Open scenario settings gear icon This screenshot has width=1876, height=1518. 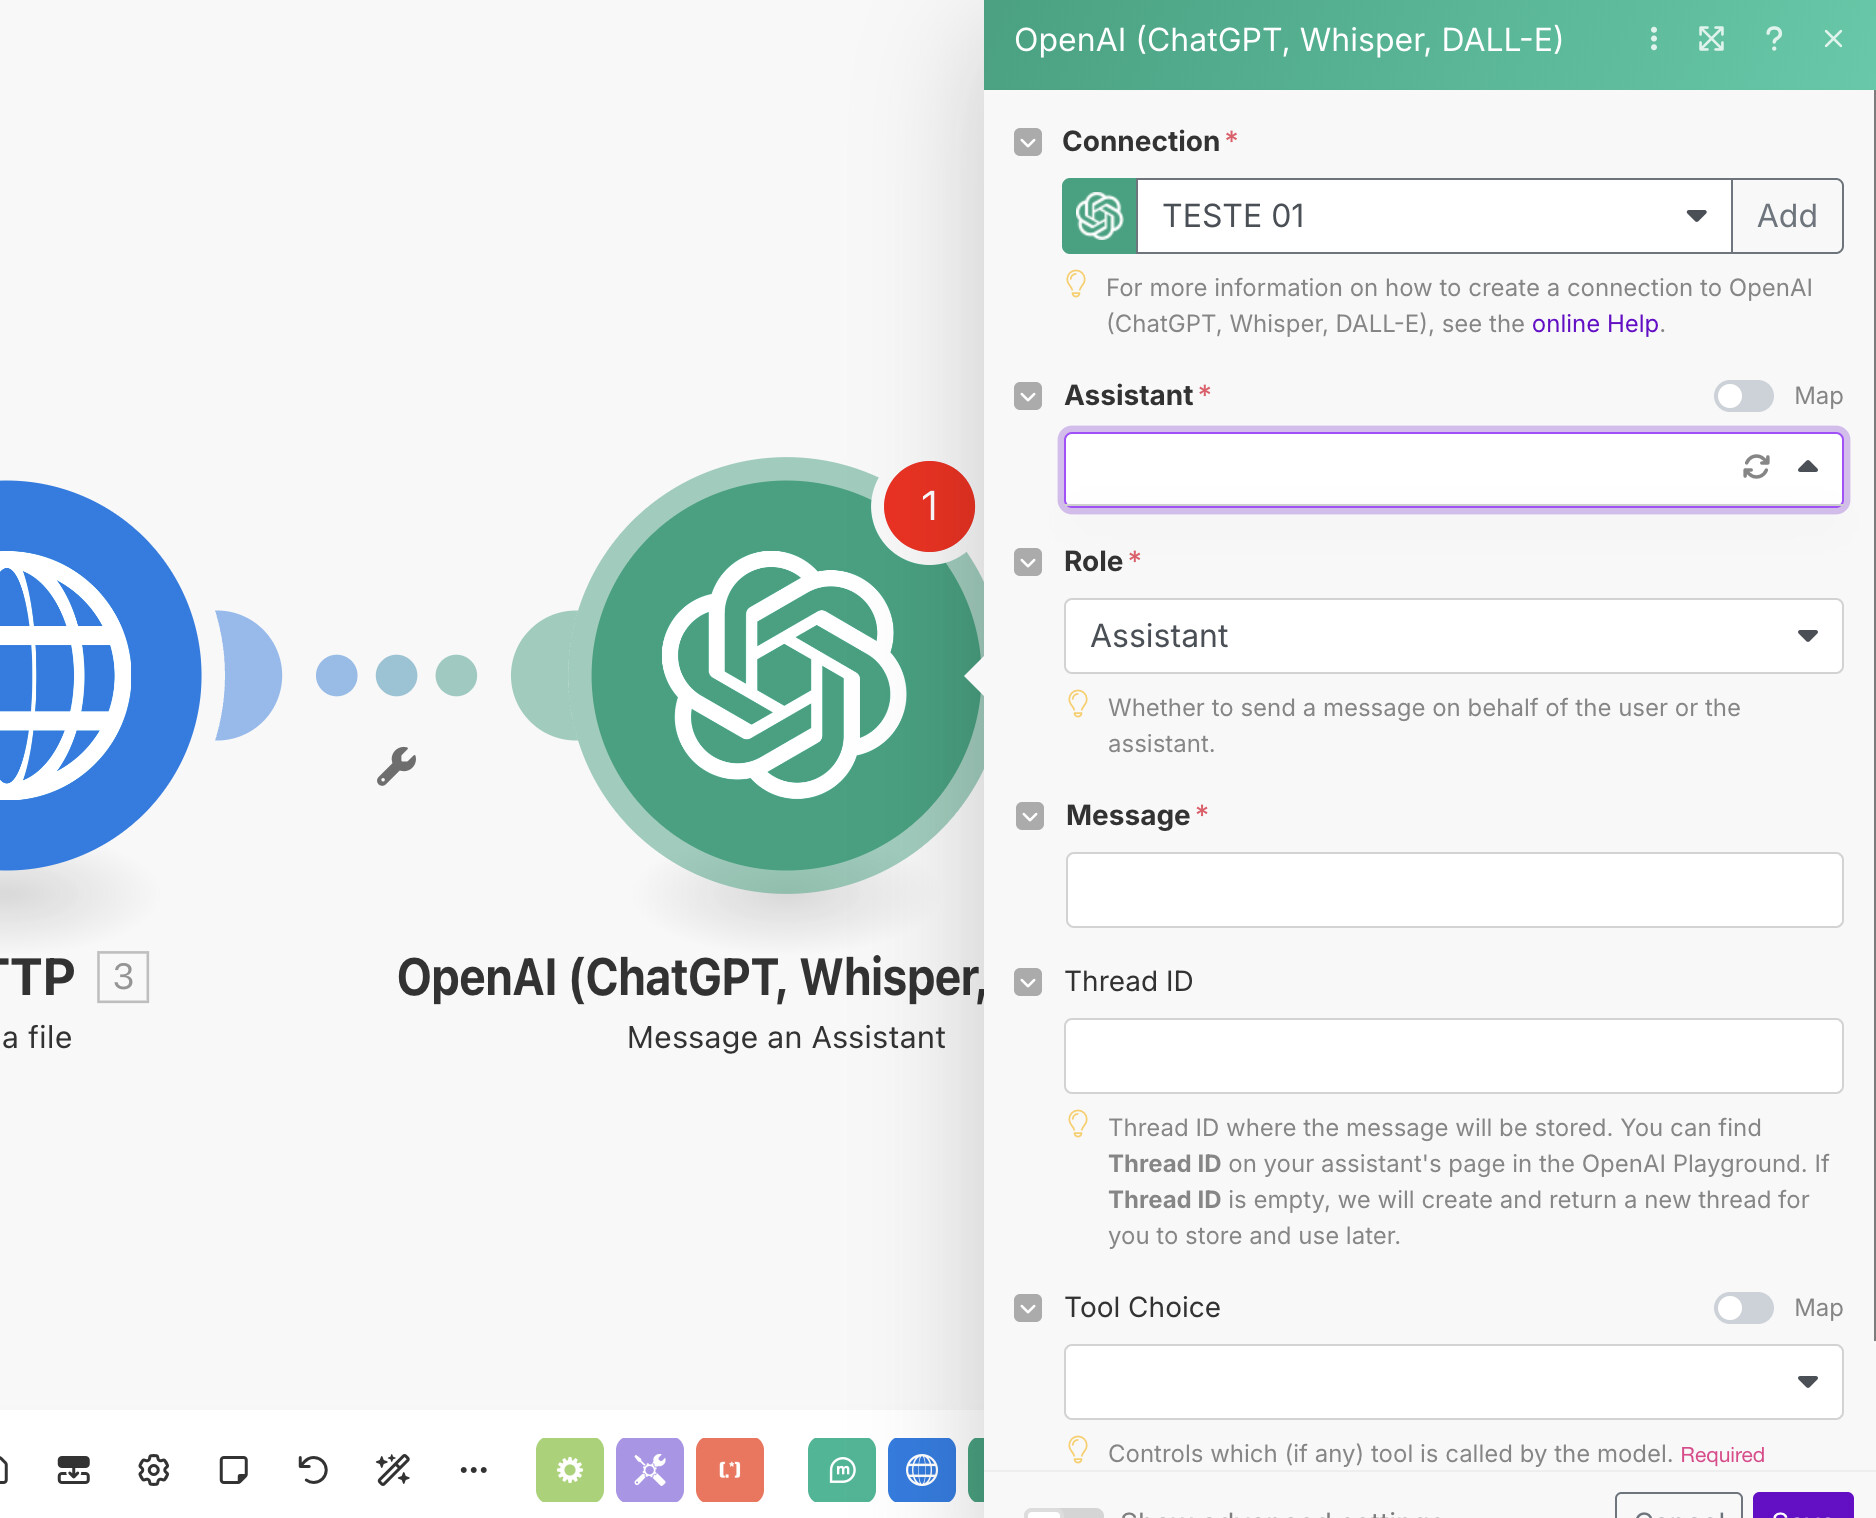coord(153,1470)
